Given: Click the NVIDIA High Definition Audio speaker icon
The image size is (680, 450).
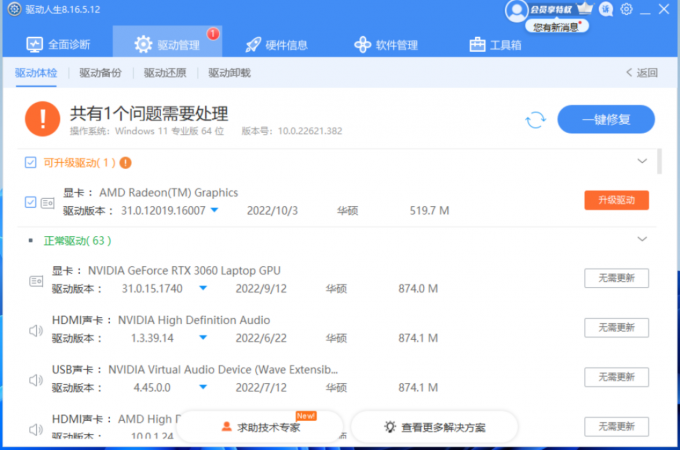Looking at the screenshot, I should pyautogui.click(x=36, y=331).
